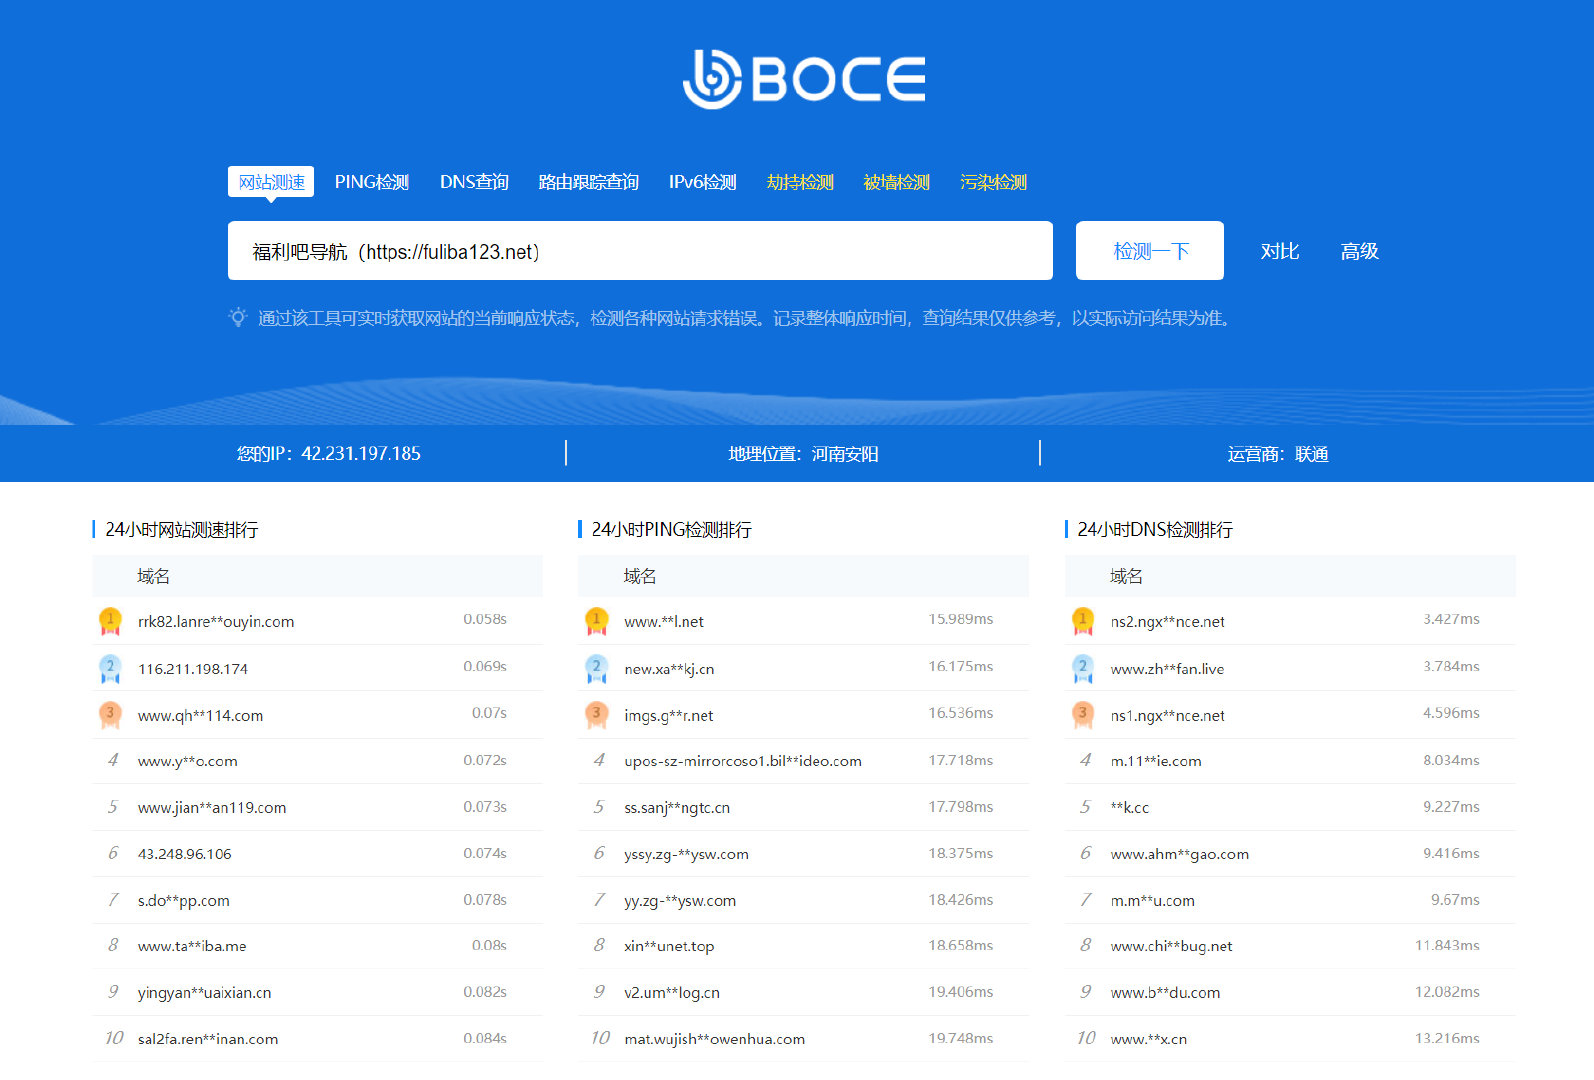Open **k.cc DNS entry
1594x1080 pixels.
1130,808
